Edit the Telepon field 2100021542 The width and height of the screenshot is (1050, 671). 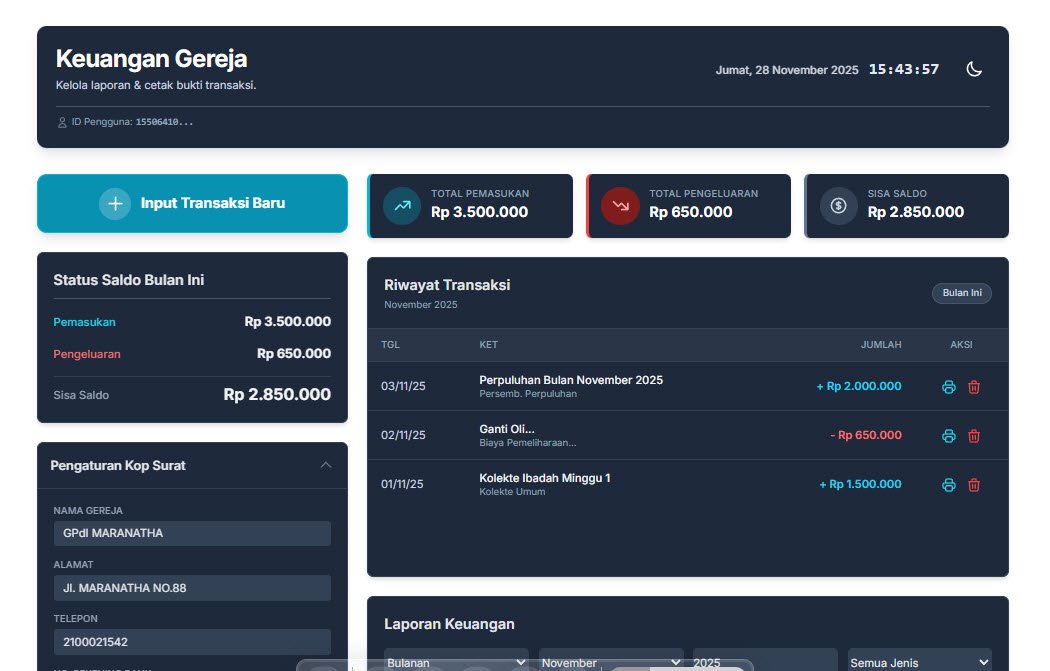tap(192, 642)
